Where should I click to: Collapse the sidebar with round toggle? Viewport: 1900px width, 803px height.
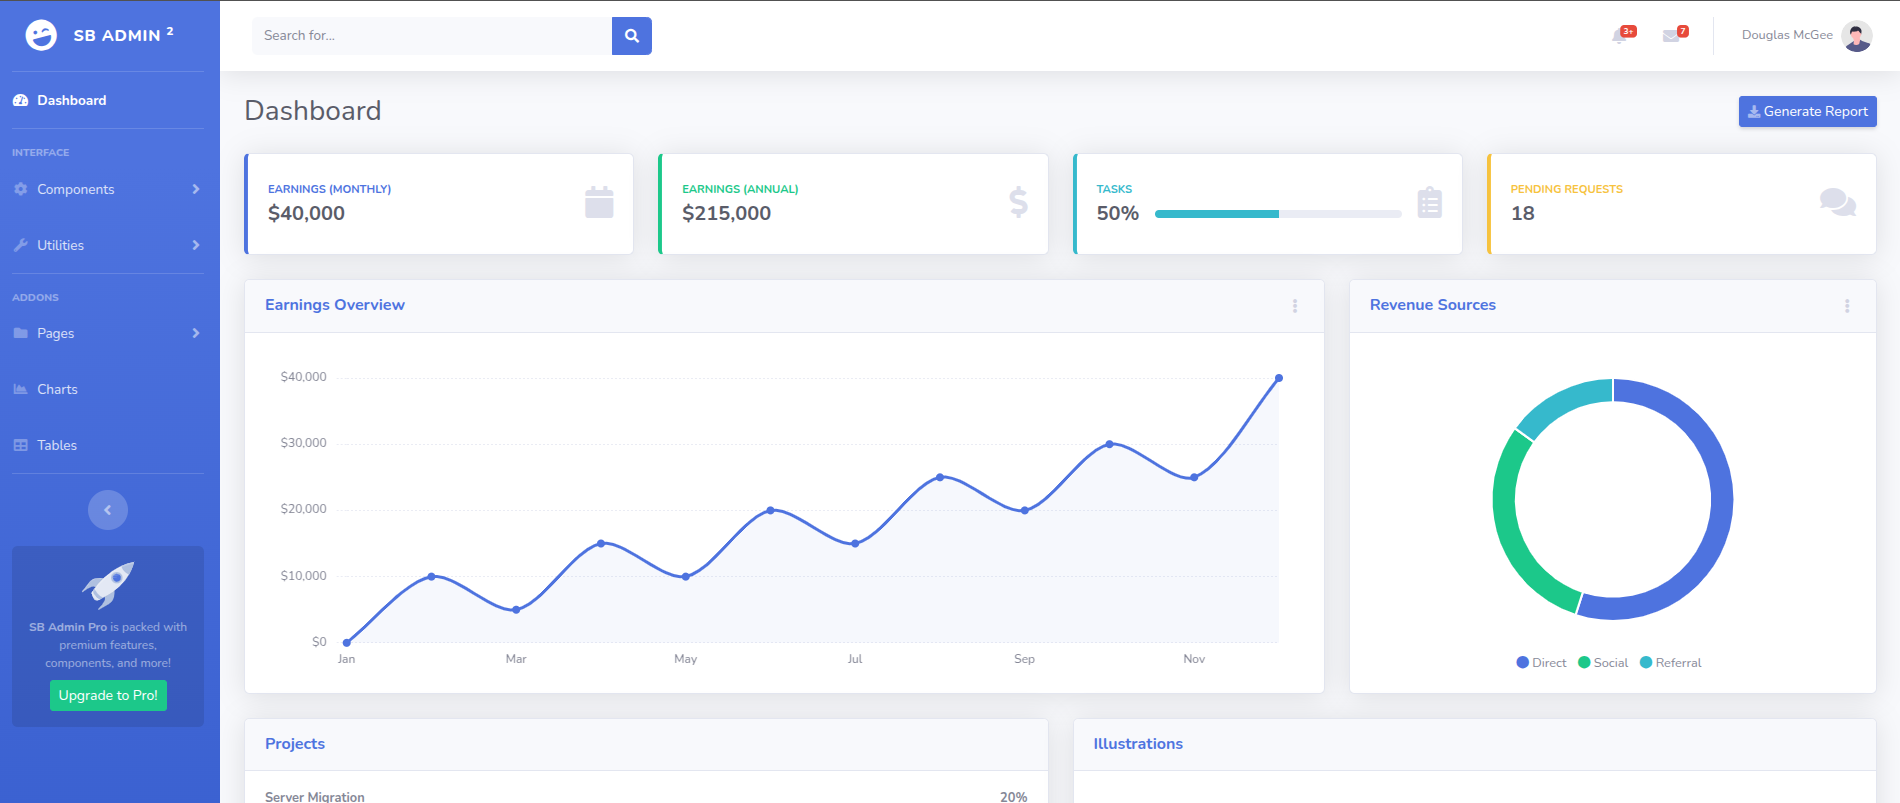click(108, 510)
